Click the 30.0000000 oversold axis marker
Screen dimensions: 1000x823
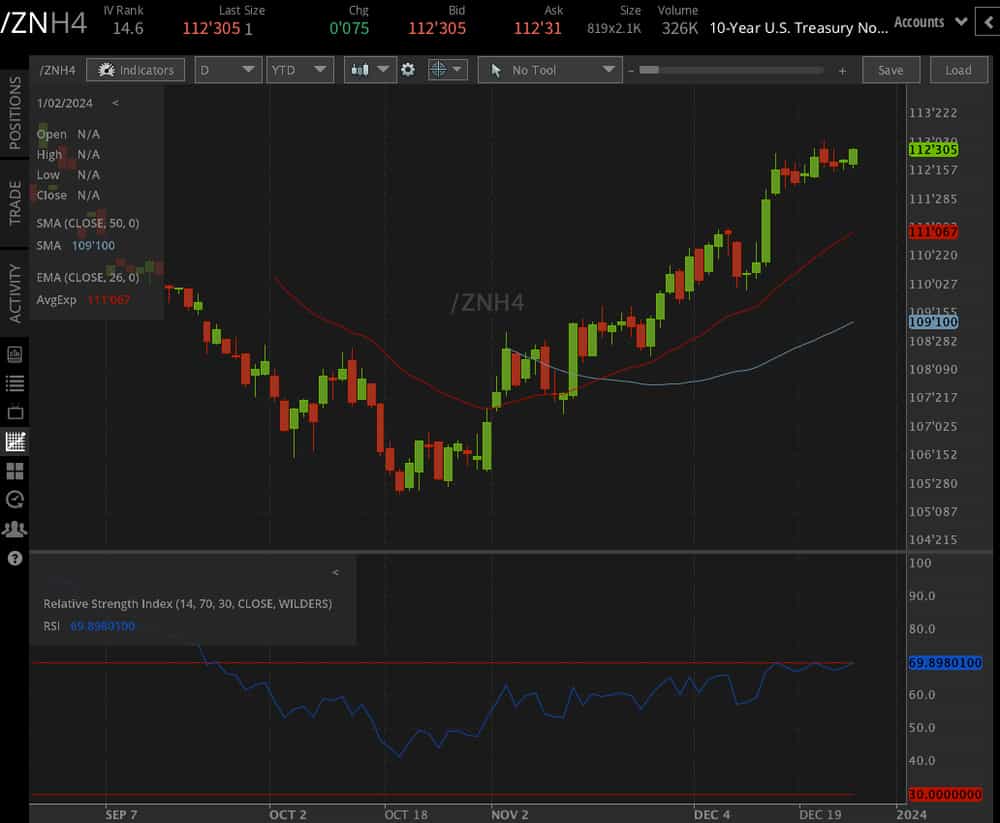pyautogui.click(x=945, y=794)
